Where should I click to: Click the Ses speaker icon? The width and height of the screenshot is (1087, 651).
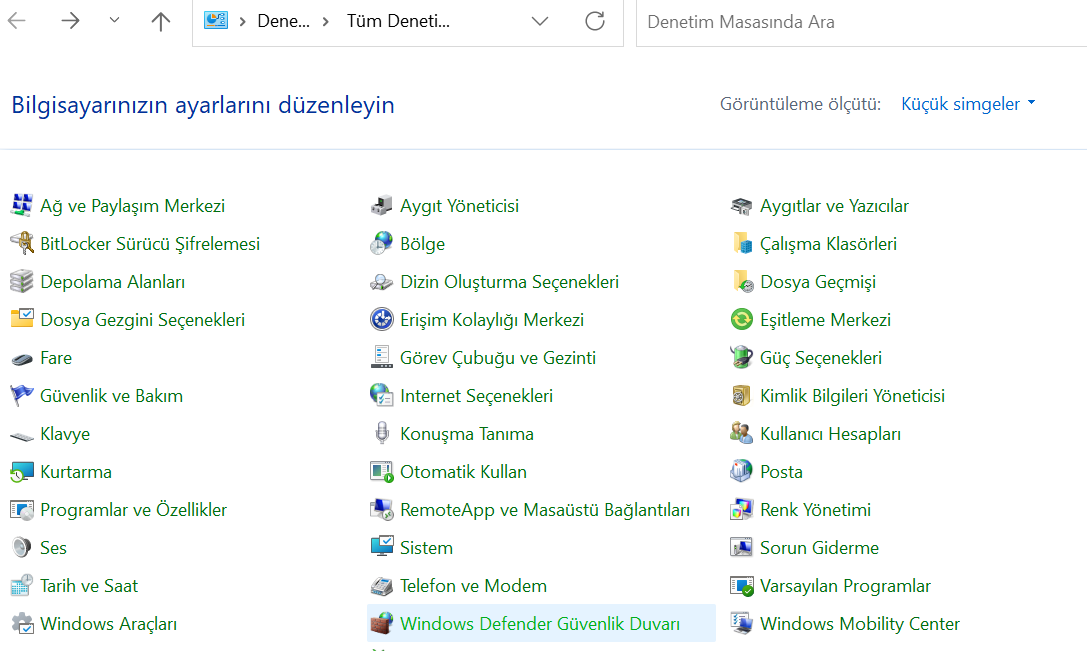coord(21,548)
